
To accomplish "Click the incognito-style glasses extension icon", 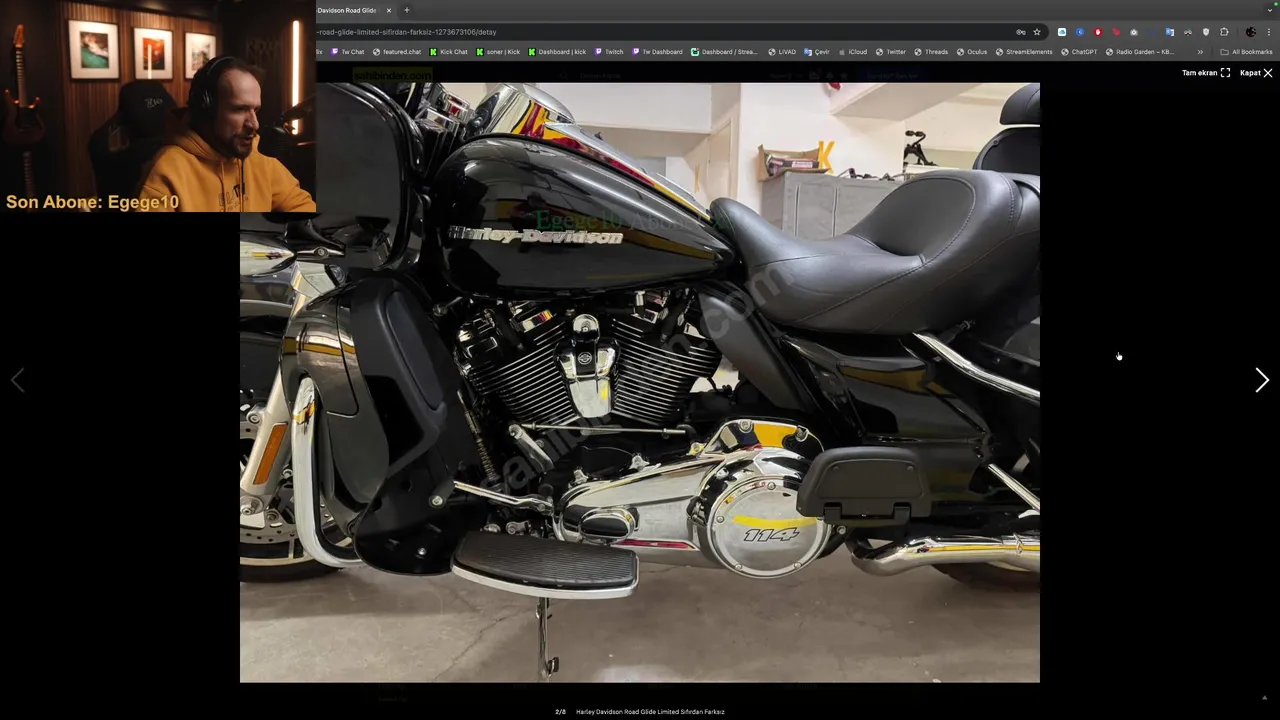I will [1188, 32].
